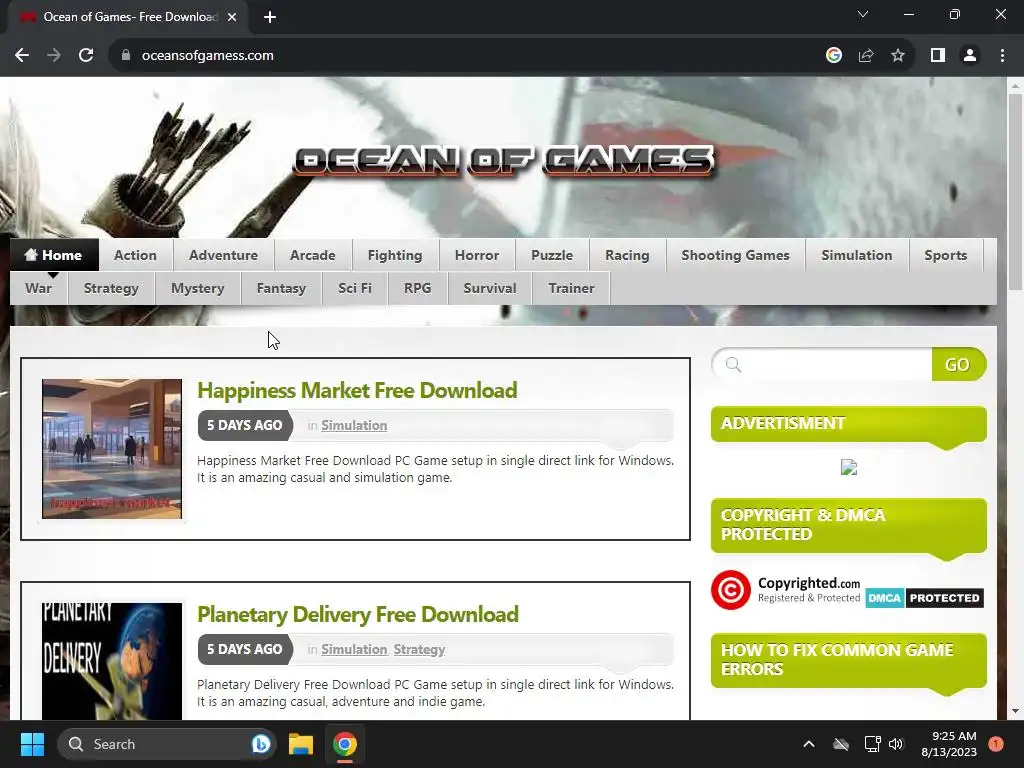Click the Ocean of Games logo
Viewport: 1024px width, 768px height.
tap(504, 160)
